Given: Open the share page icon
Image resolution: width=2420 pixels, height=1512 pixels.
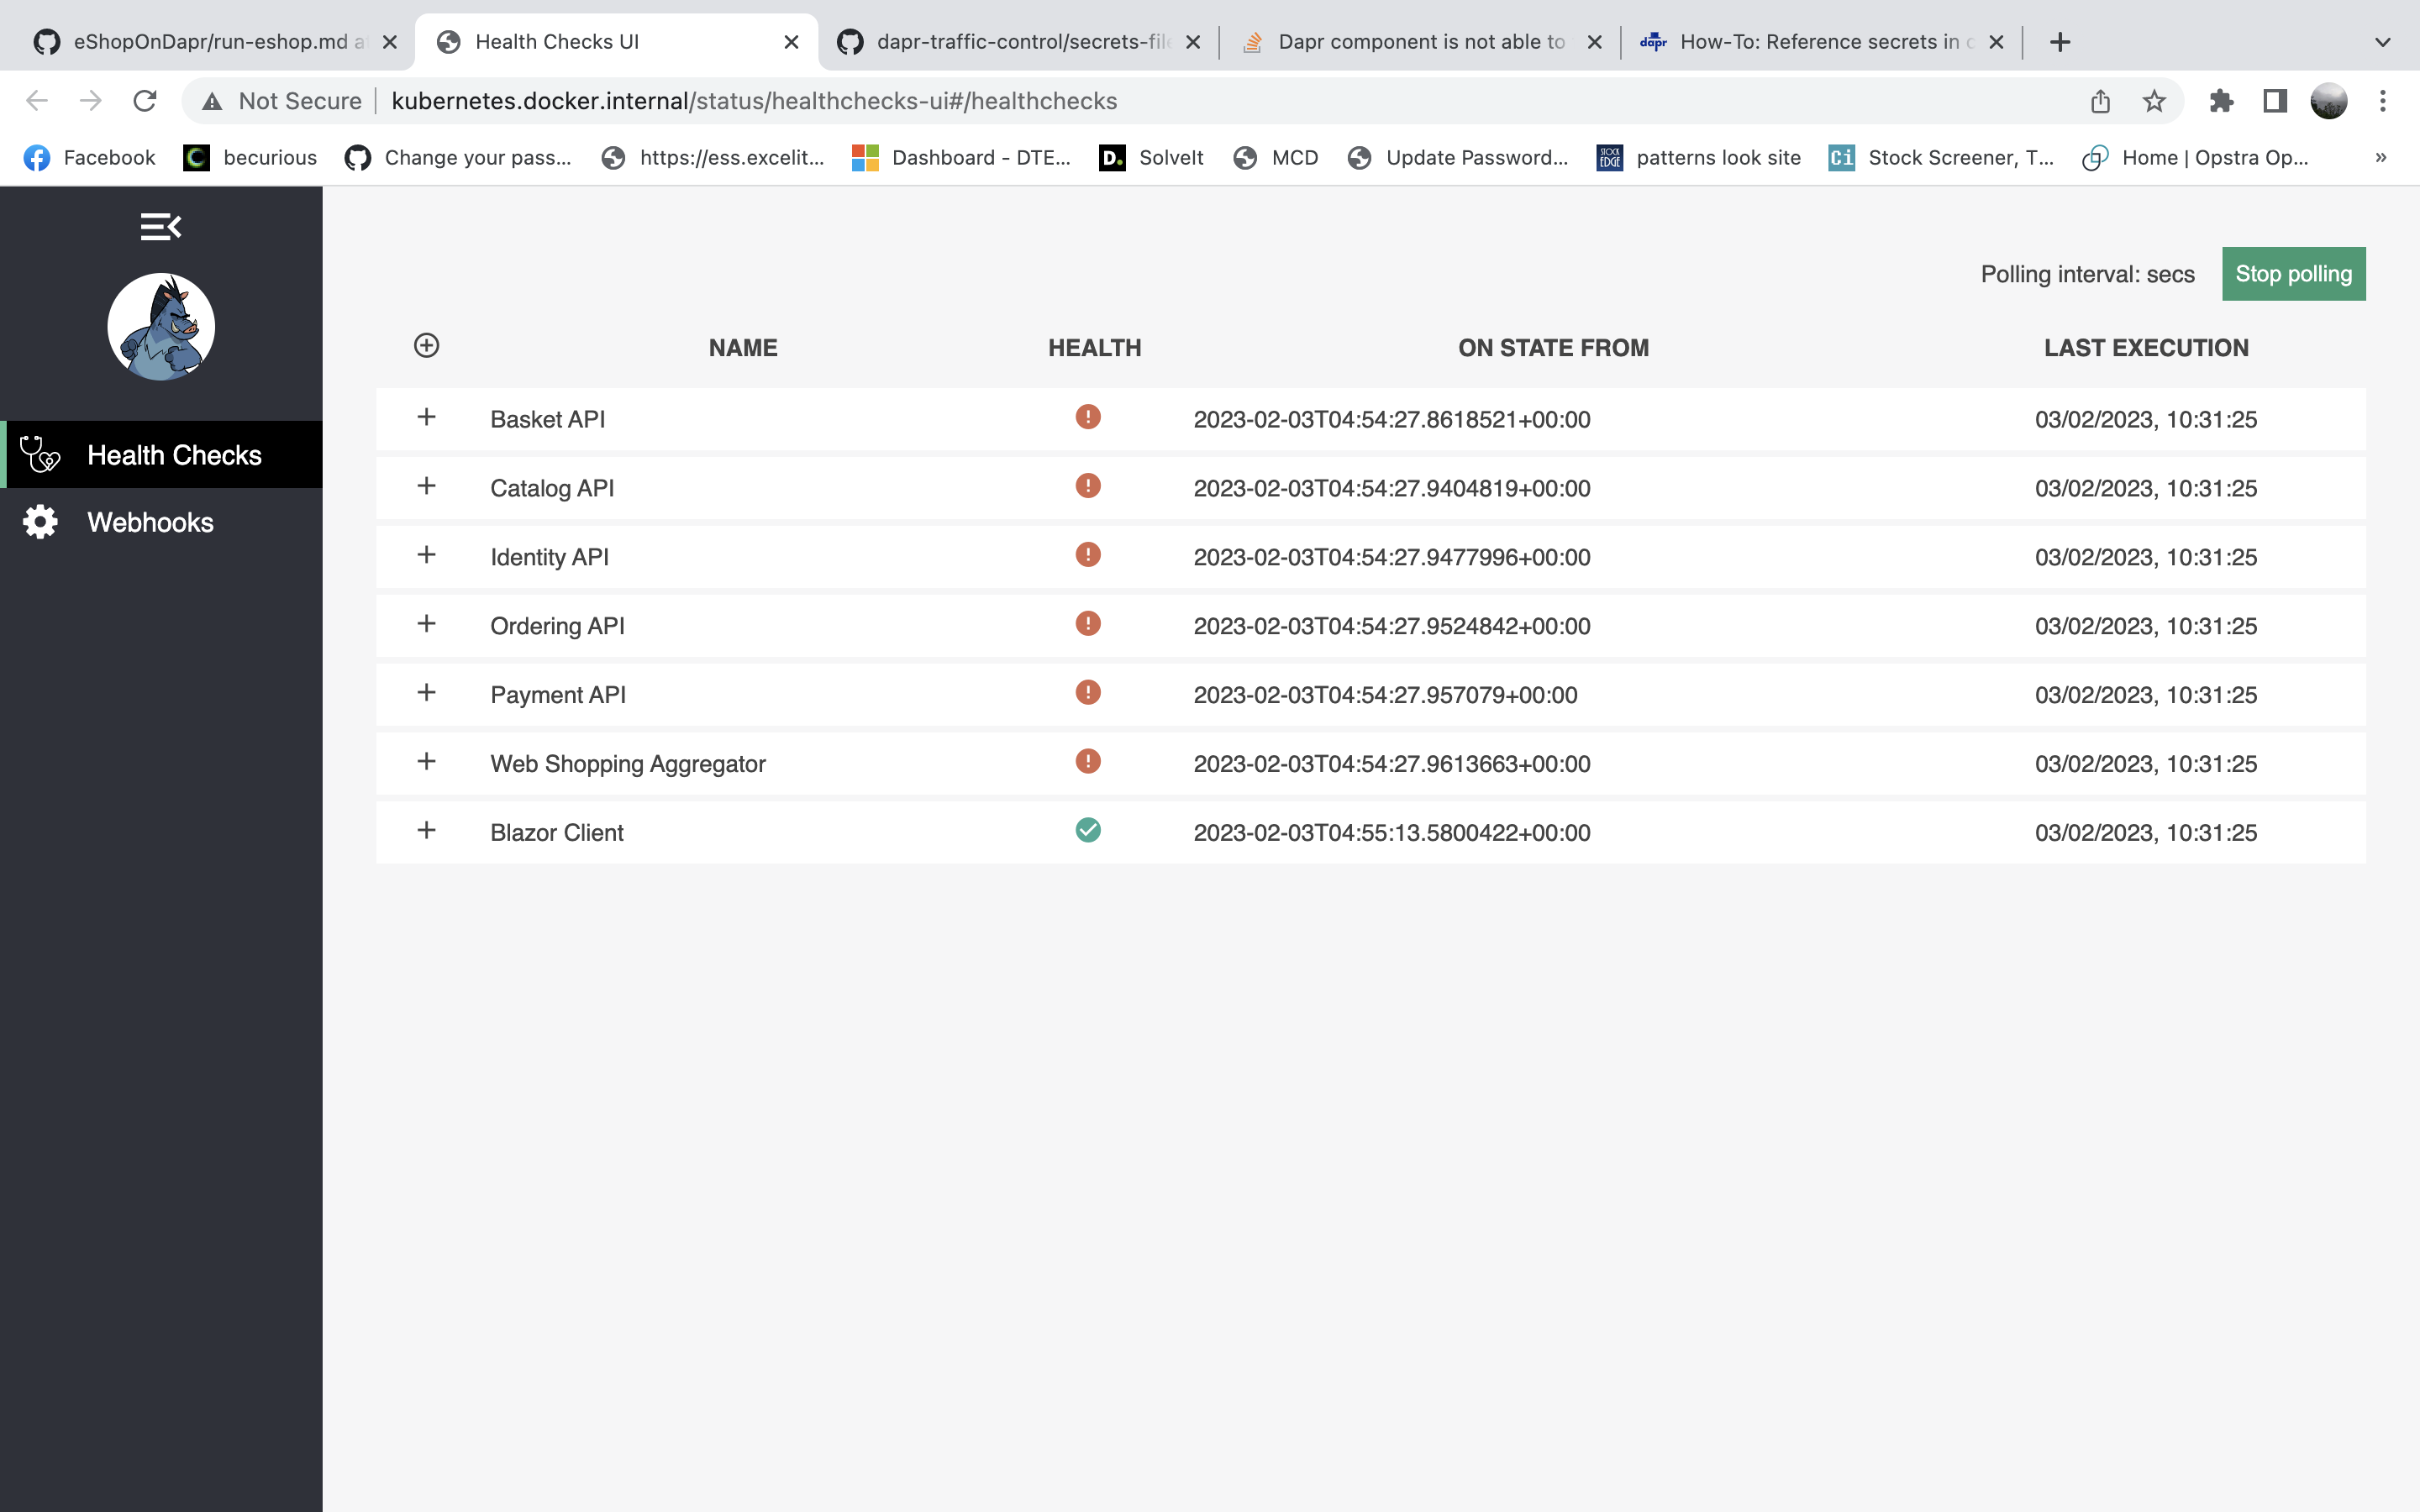Looking at the screenshot, I should pos(2100,100).
